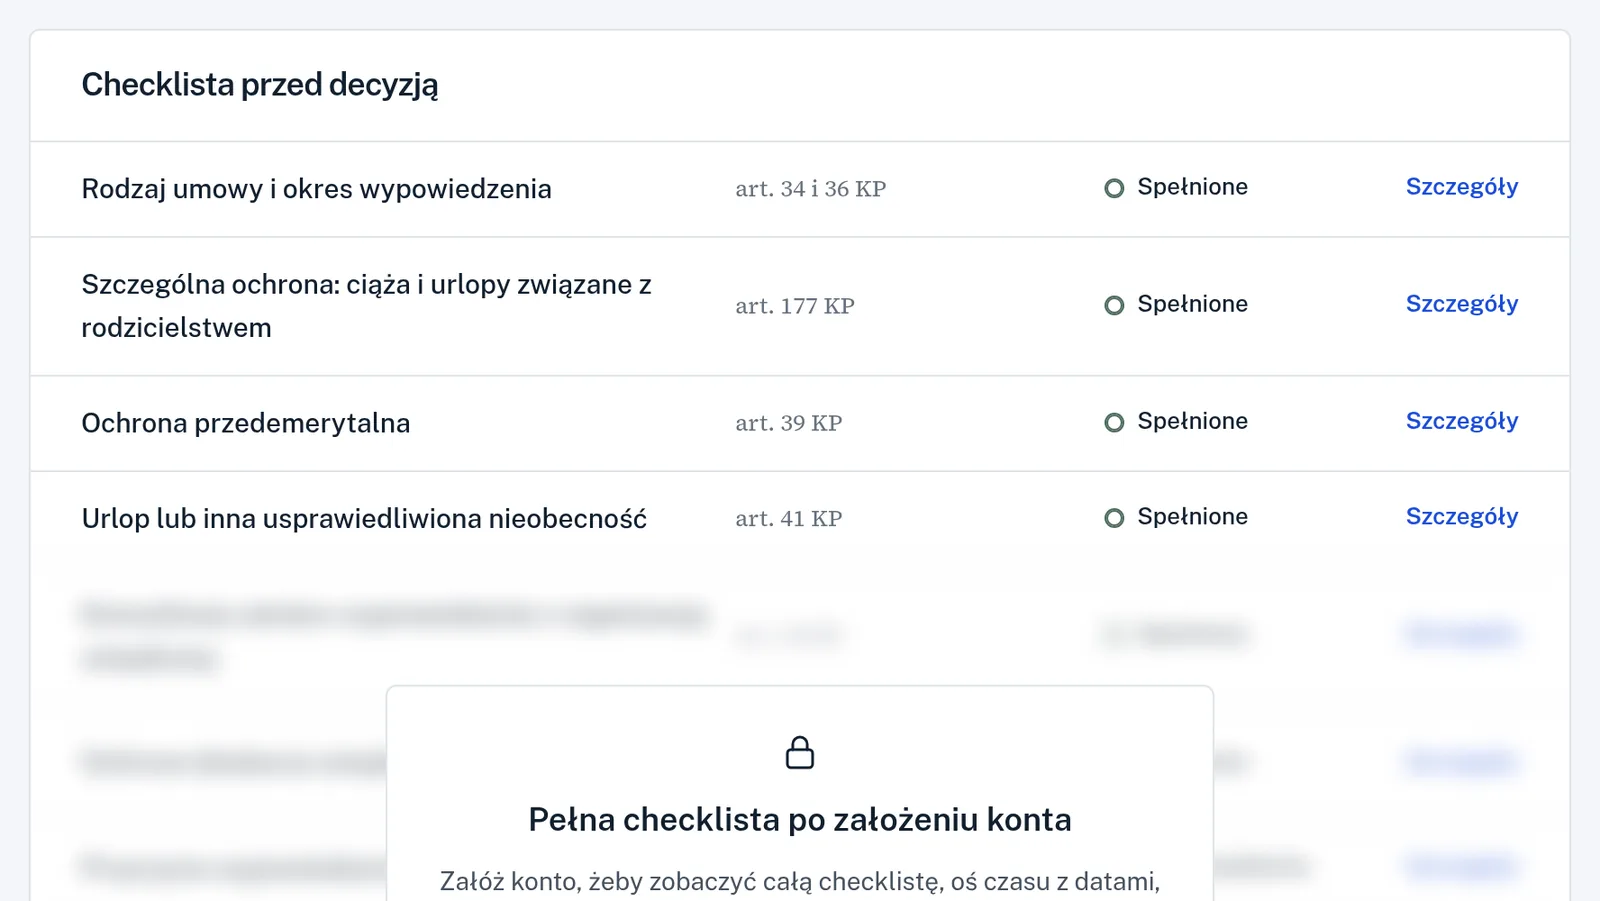1600x901 pixels.
Task: Open Szczegóły for Rodzaj umowy row
Action: 1461,187
